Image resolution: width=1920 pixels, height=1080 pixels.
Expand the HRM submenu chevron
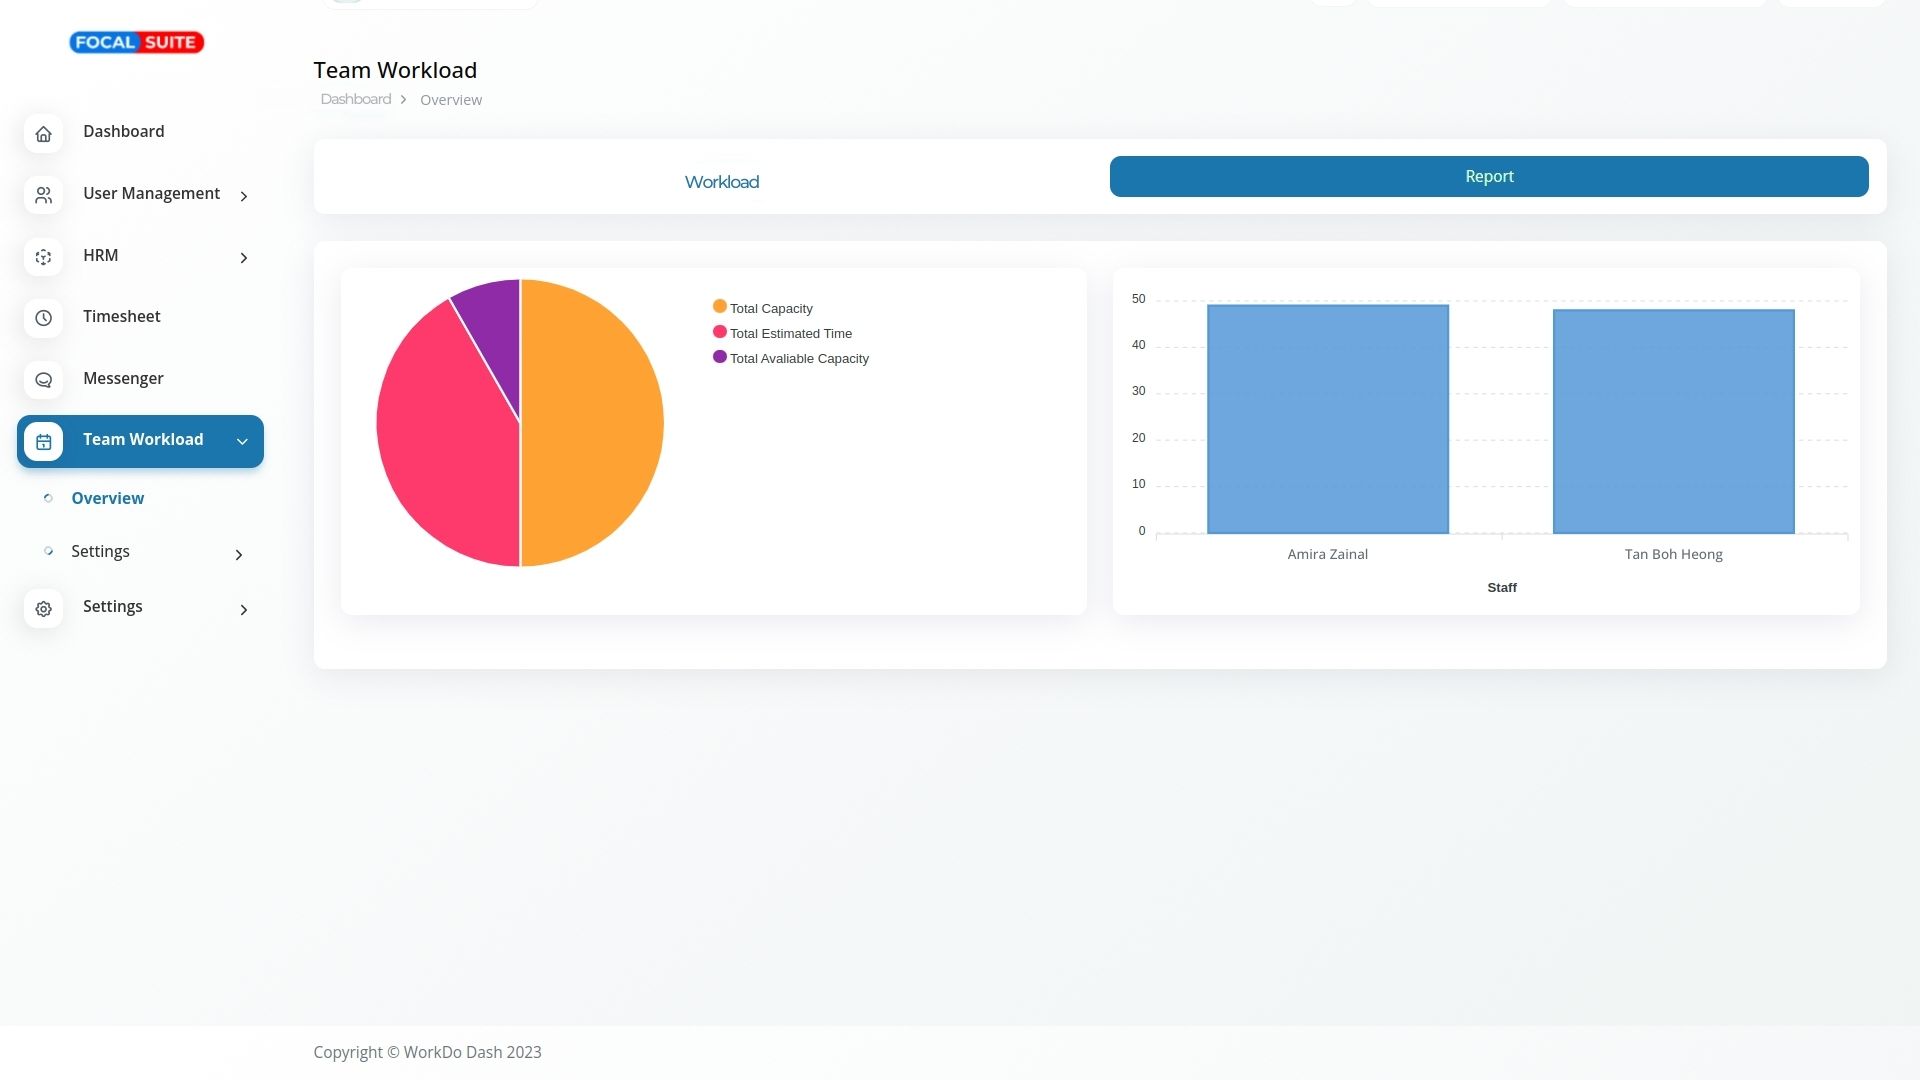pos(243,258)
